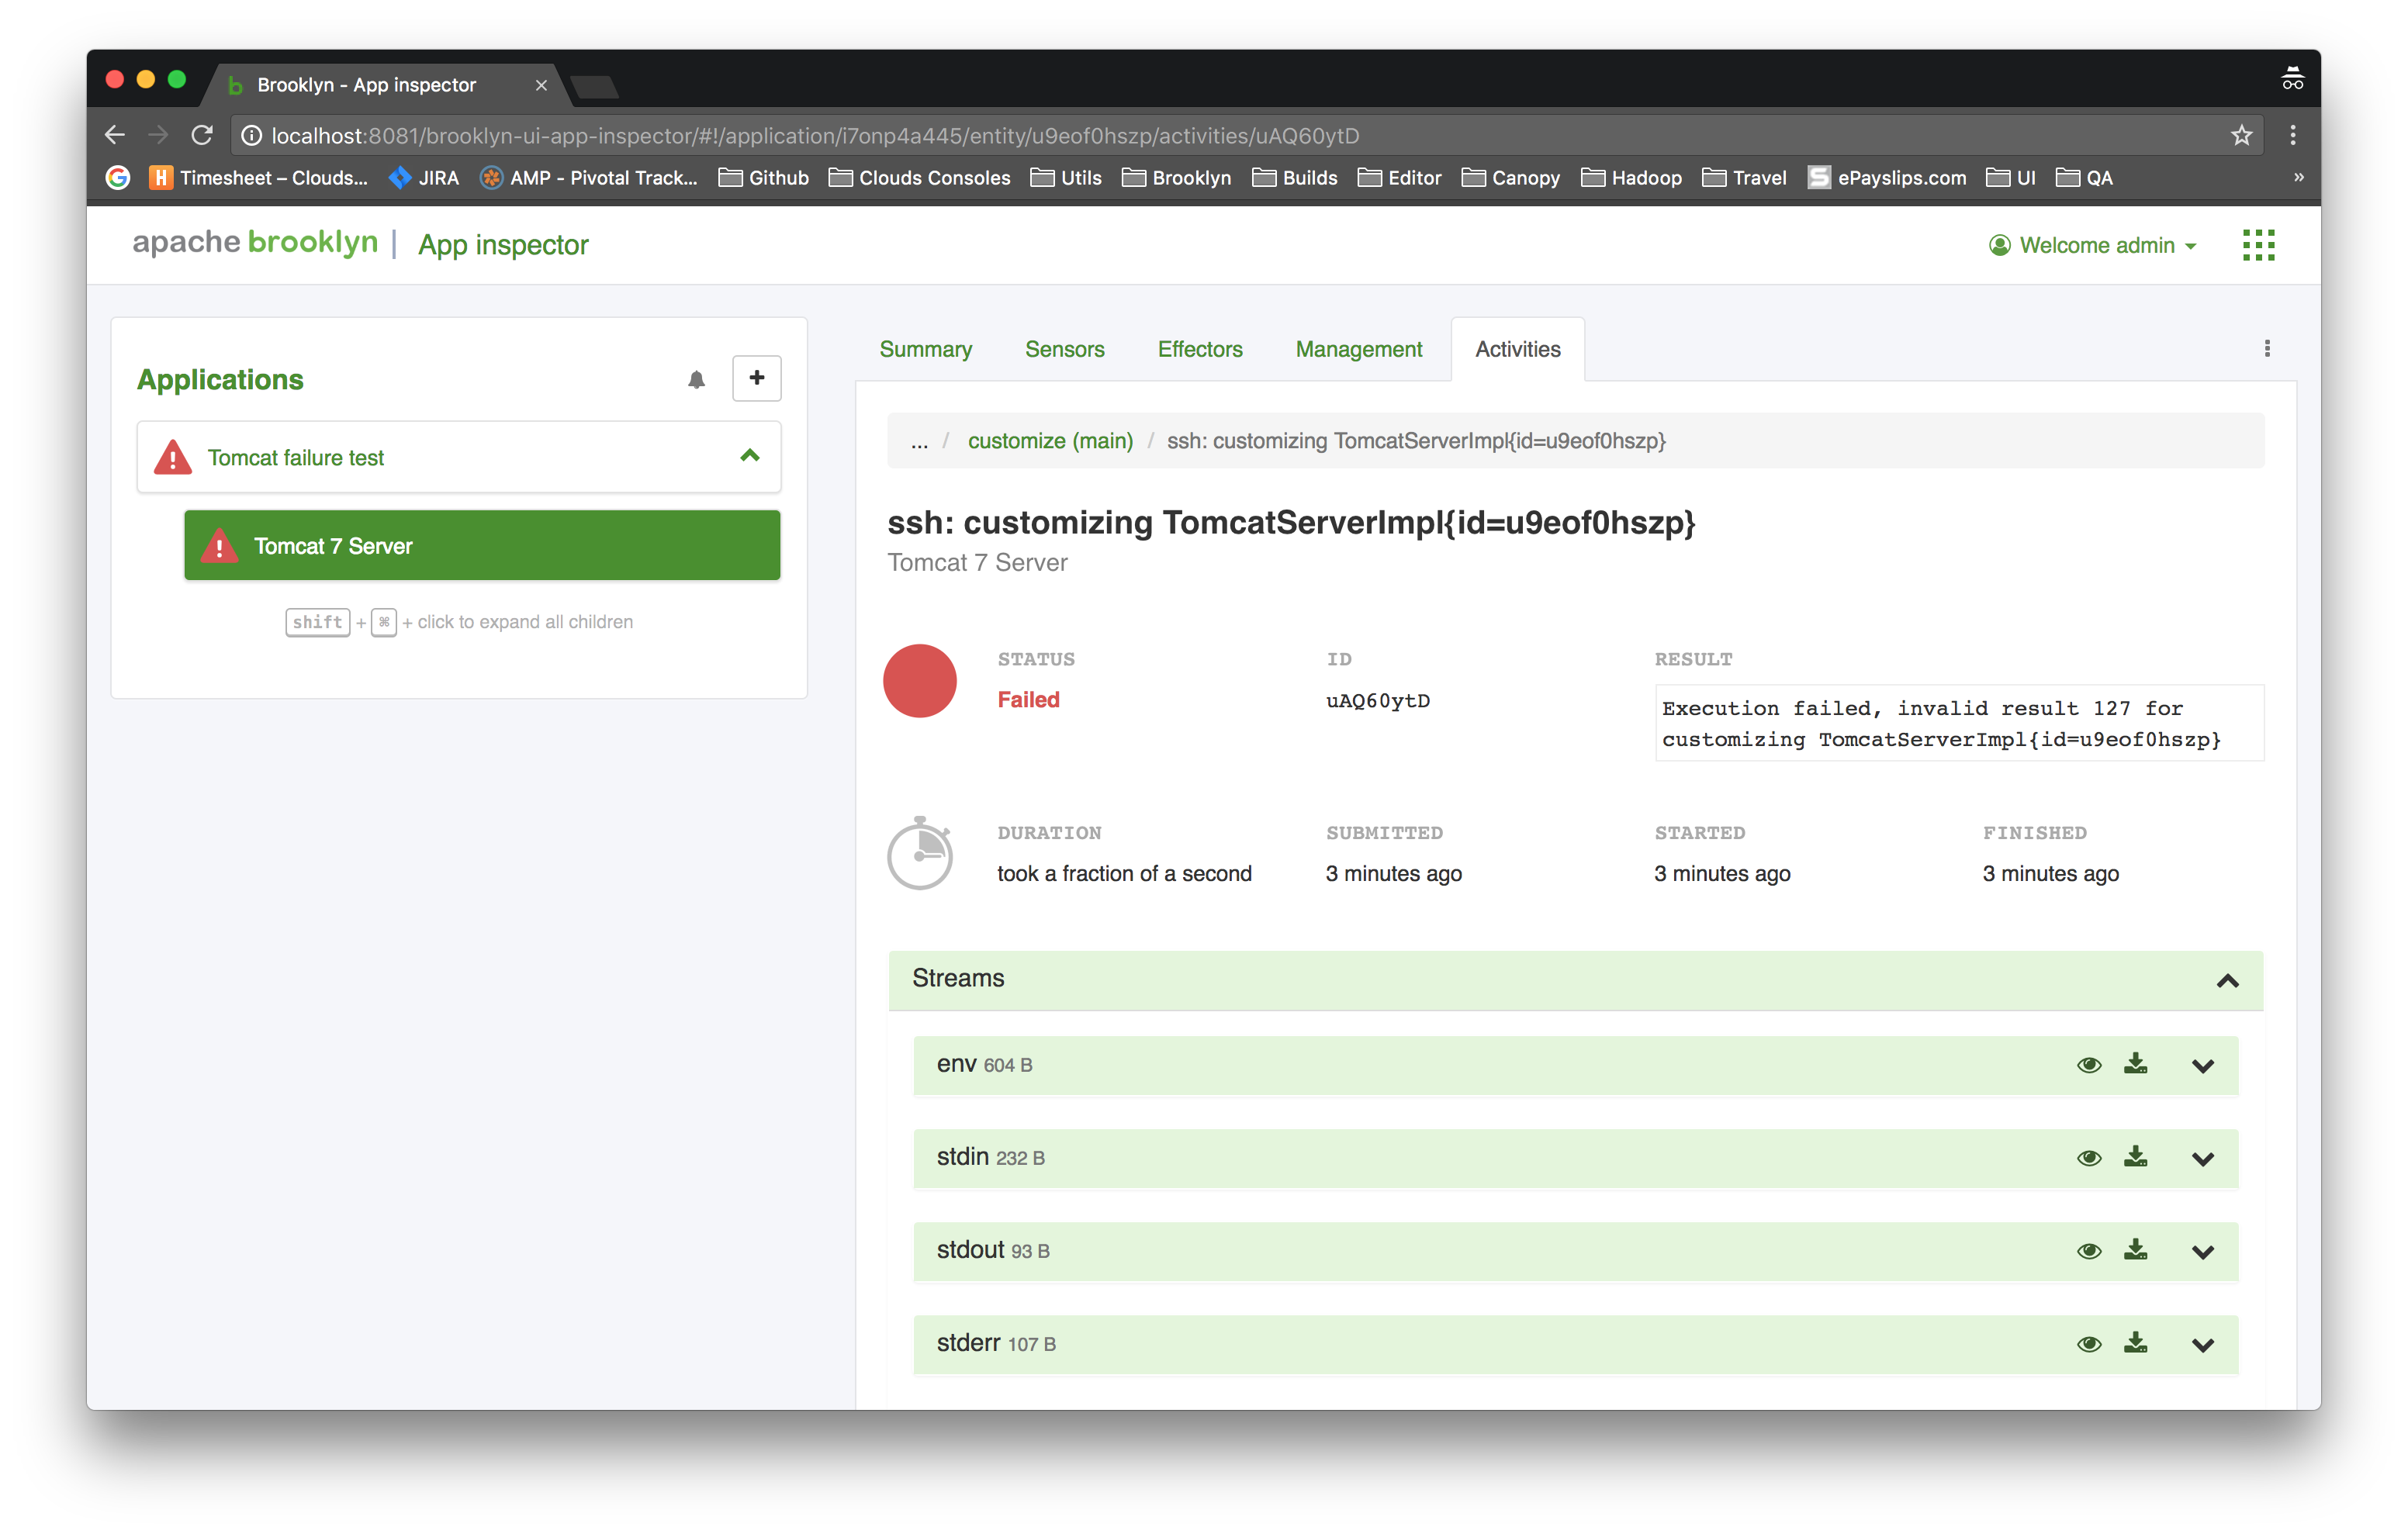Viewport: 2408px width, 1534px height.
Task: Download the env stream
Action: [x=2135, y=1064]
